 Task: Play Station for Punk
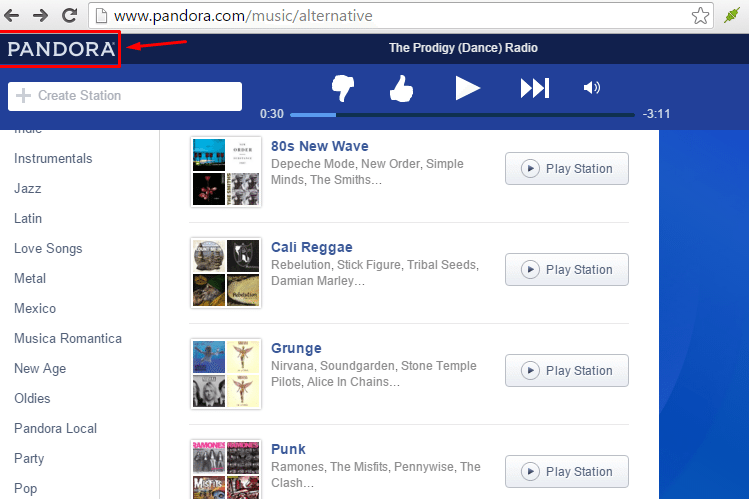[x=567, y=472]
